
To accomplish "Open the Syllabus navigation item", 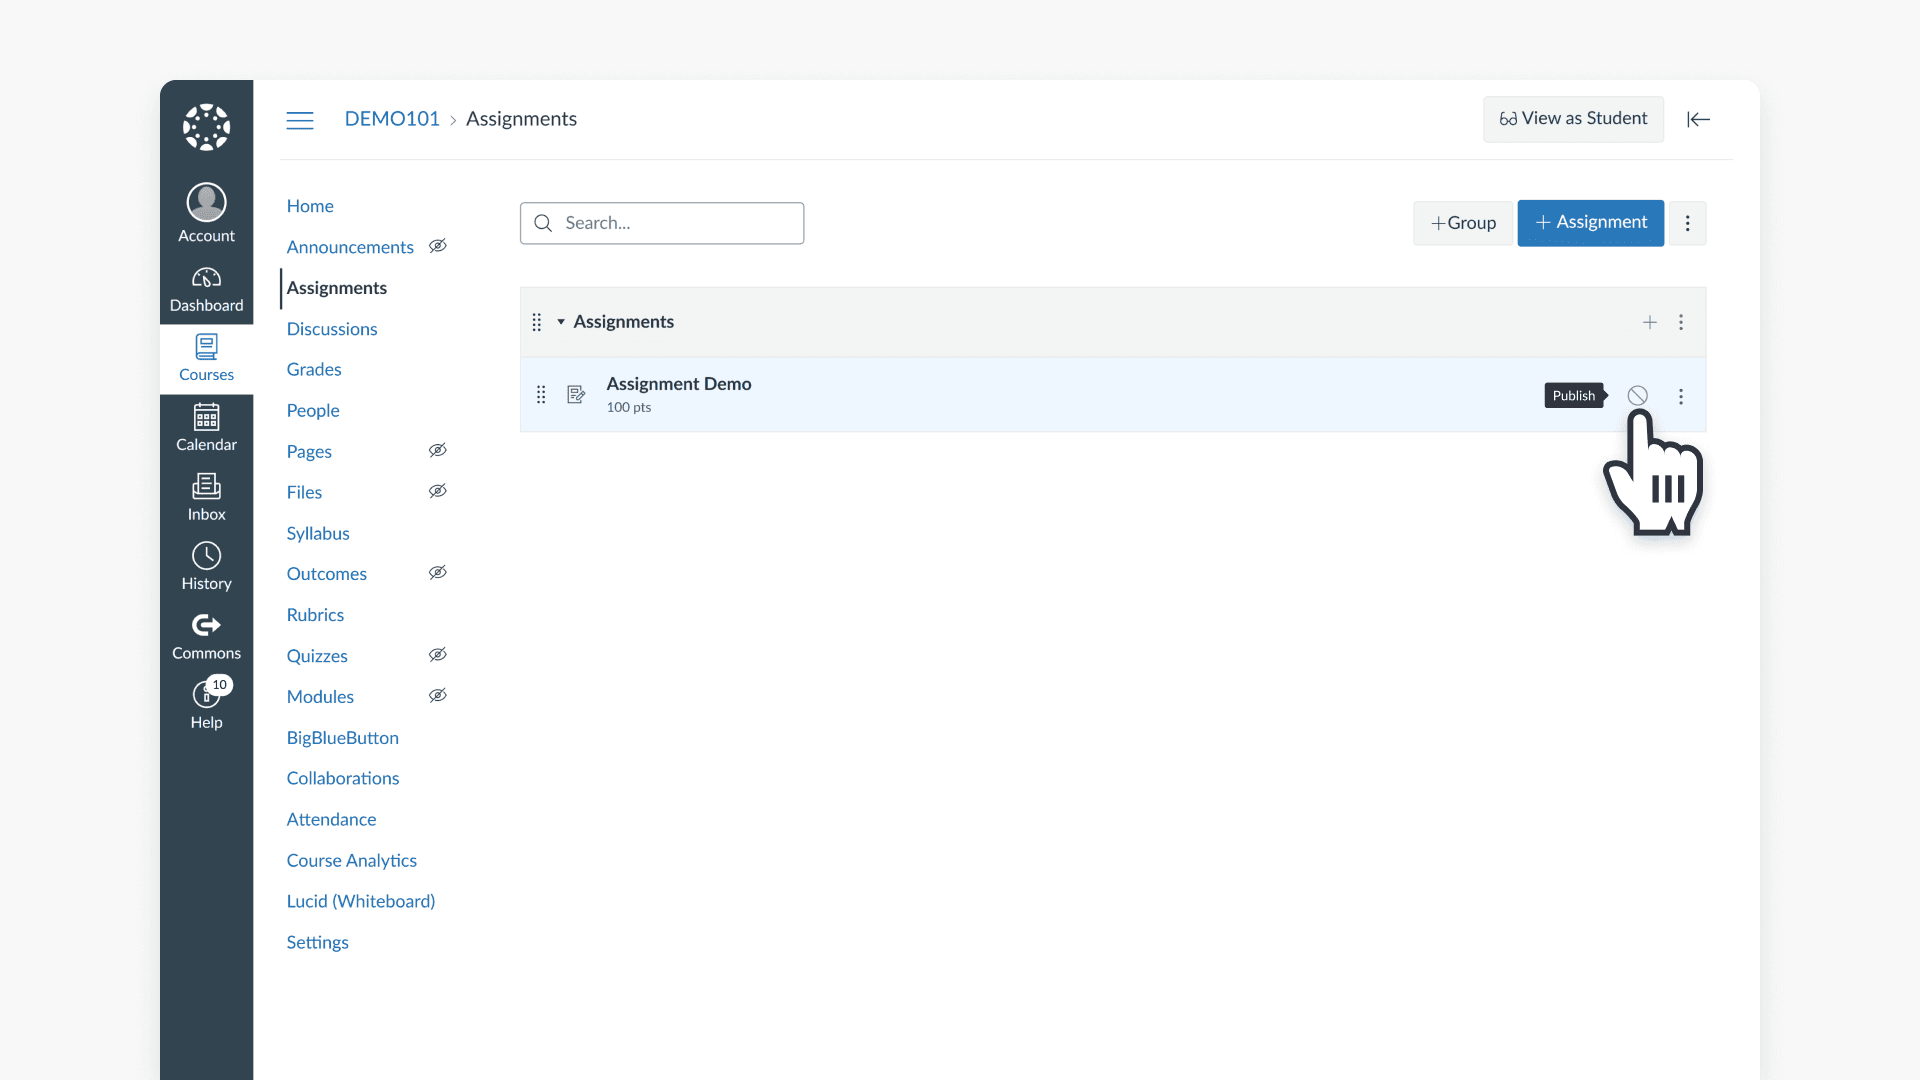I will coord(317,533).
